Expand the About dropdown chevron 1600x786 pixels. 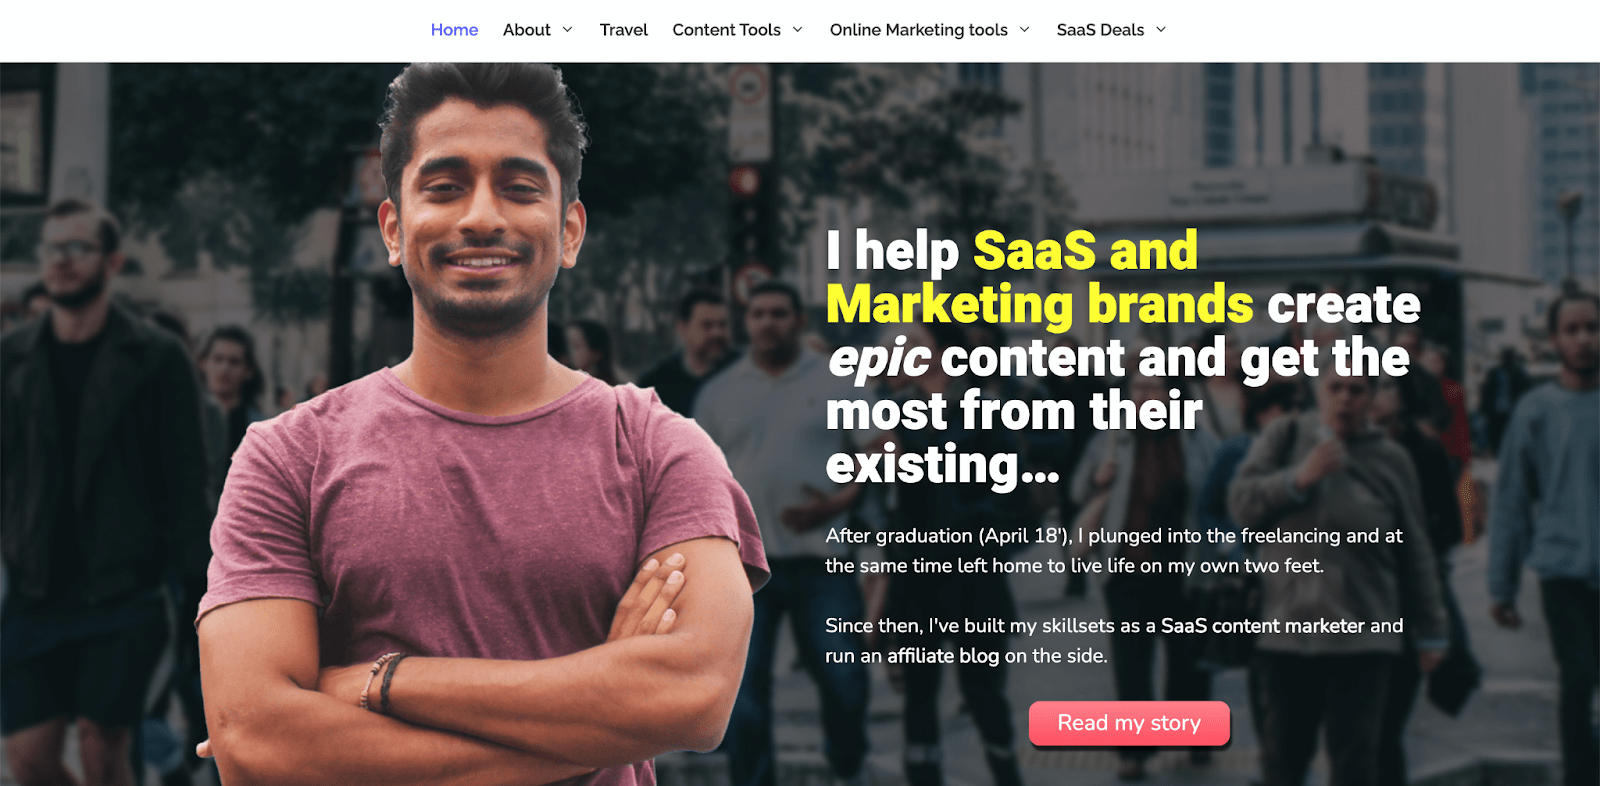coord(567,30)
